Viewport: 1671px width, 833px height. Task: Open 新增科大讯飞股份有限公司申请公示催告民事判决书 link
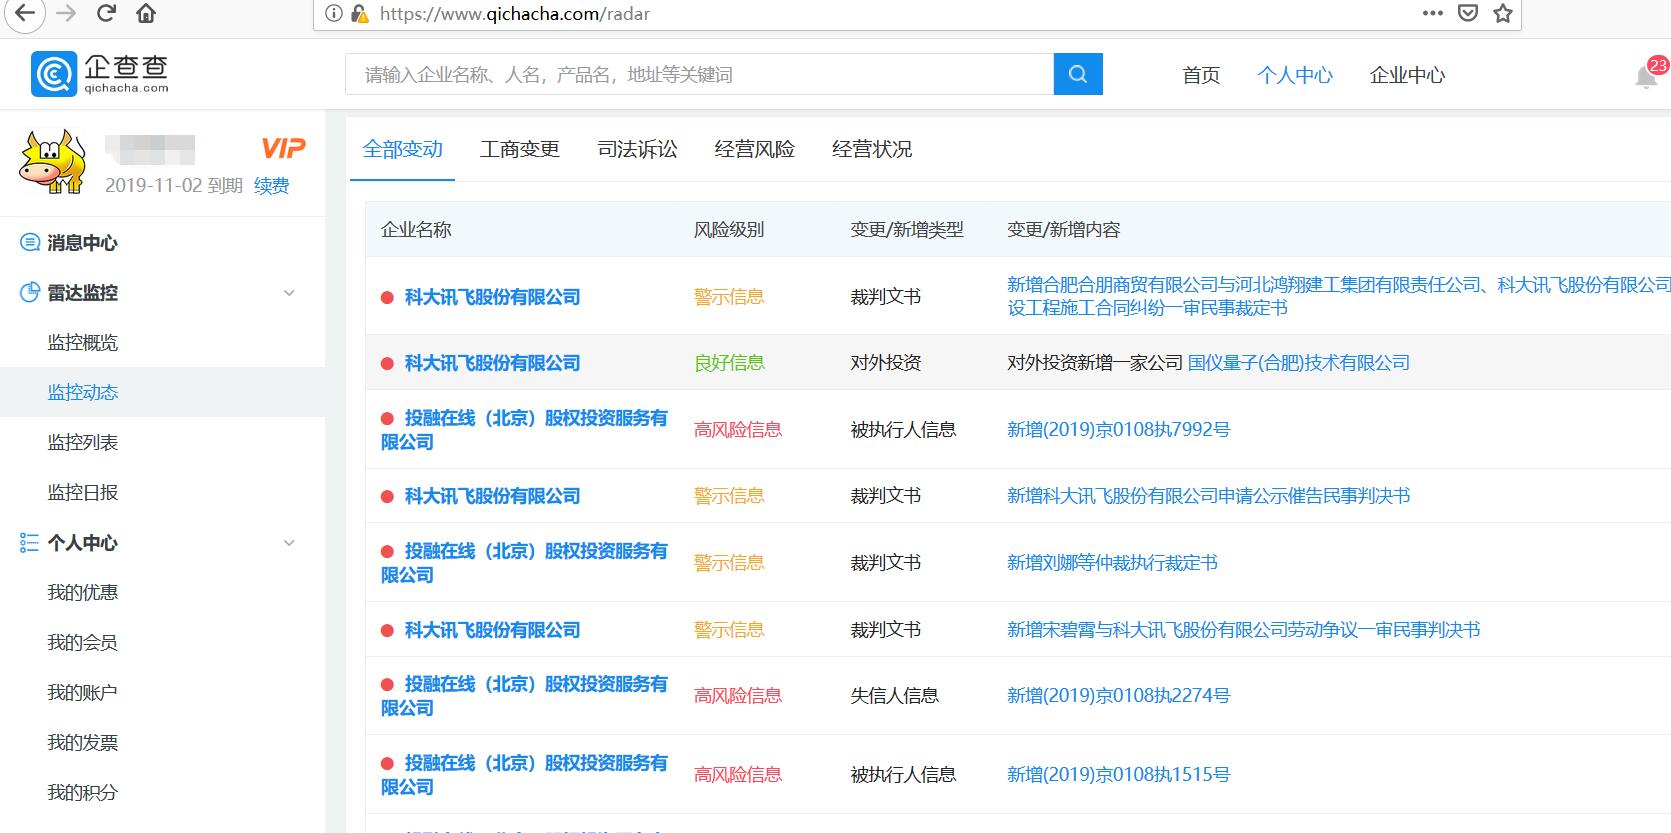[x=1209, y=496]
